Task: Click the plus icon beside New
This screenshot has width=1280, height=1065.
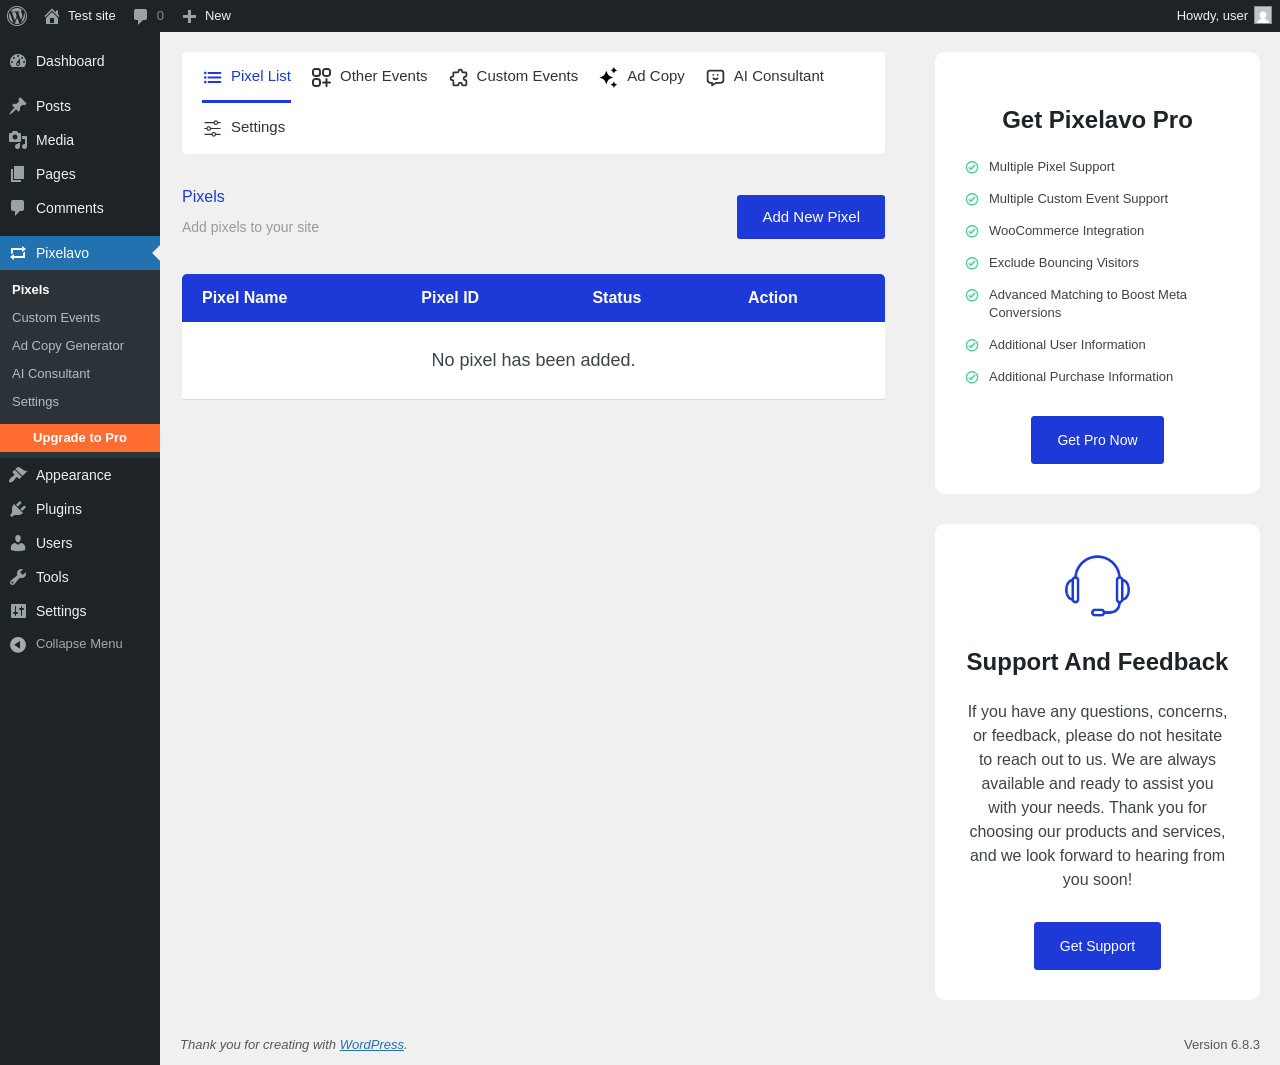Action: click(189, 16)
